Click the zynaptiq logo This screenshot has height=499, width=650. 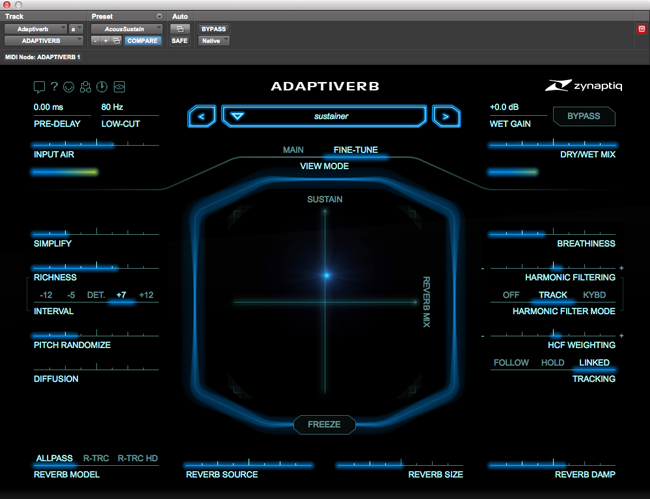click(x=584, y=85)
